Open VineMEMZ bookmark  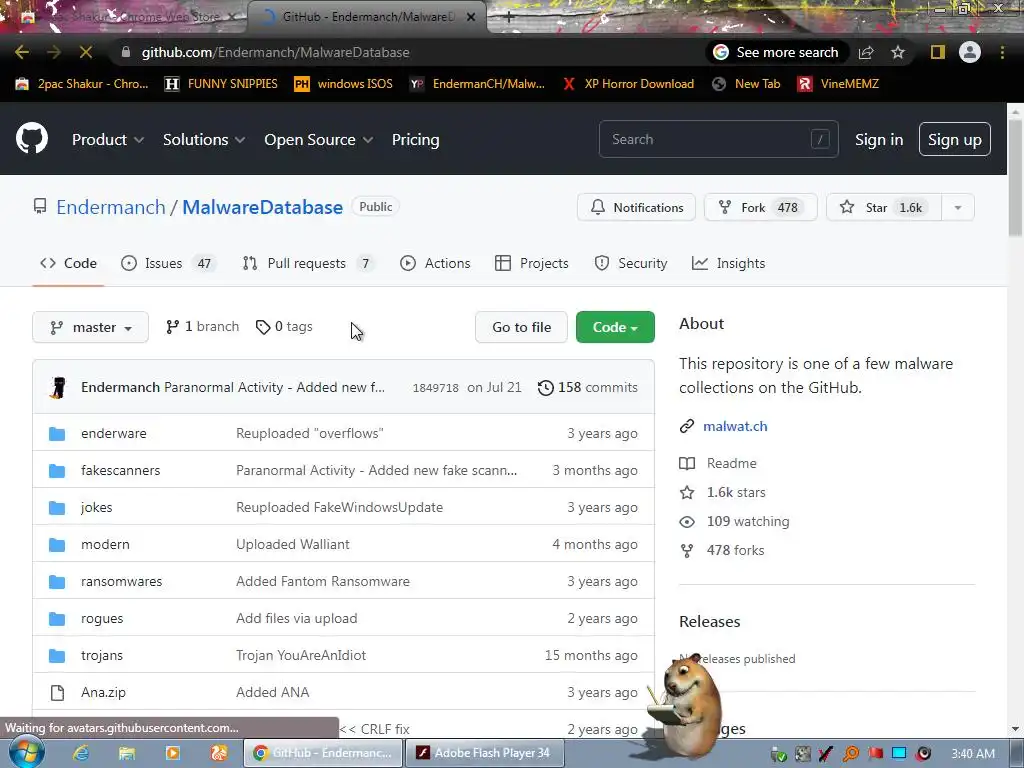839,84
